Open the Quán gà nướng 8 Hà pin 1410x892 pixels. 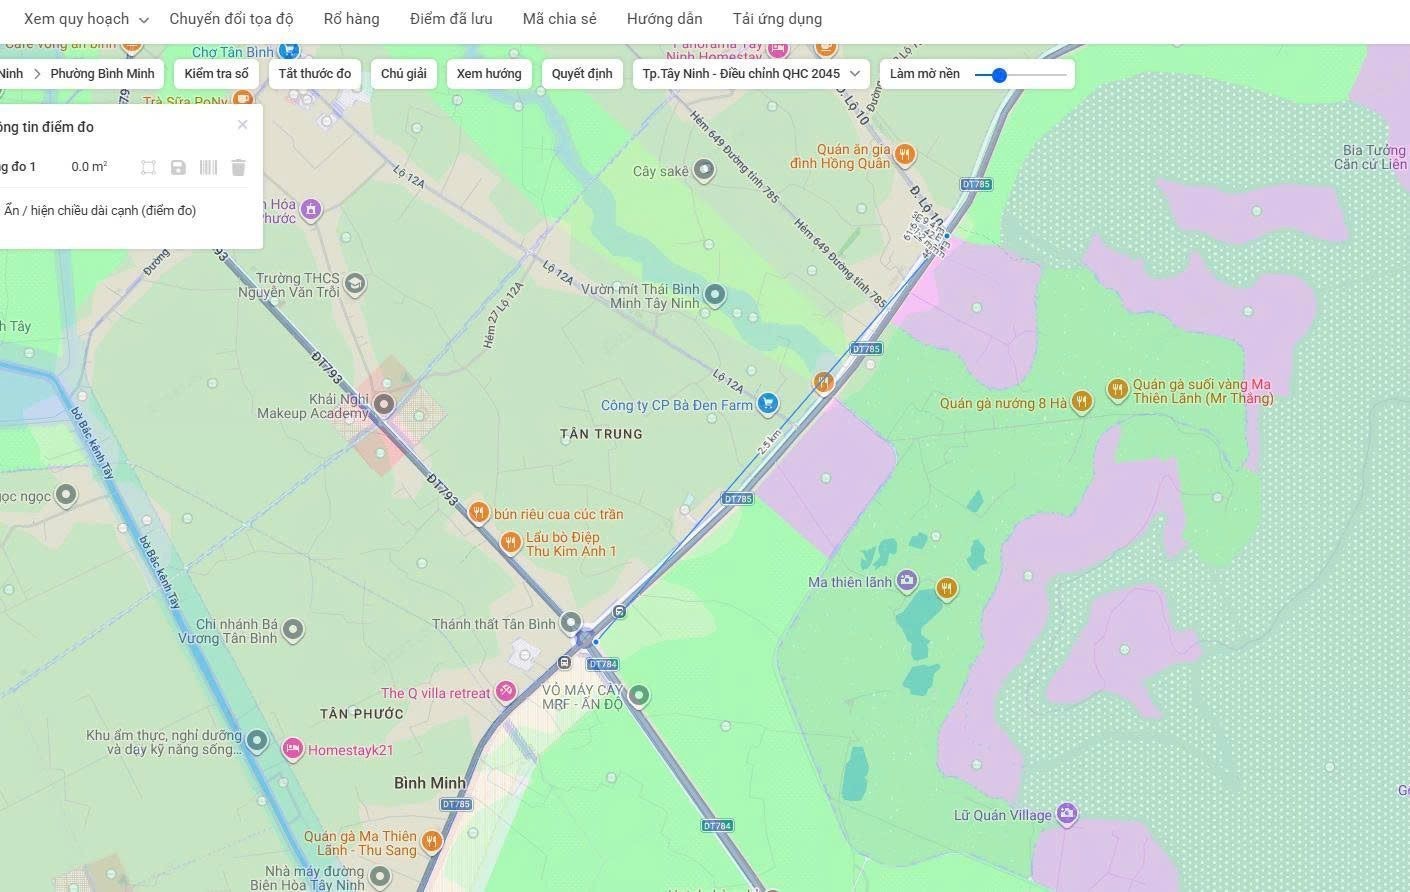click(1081, 402)
